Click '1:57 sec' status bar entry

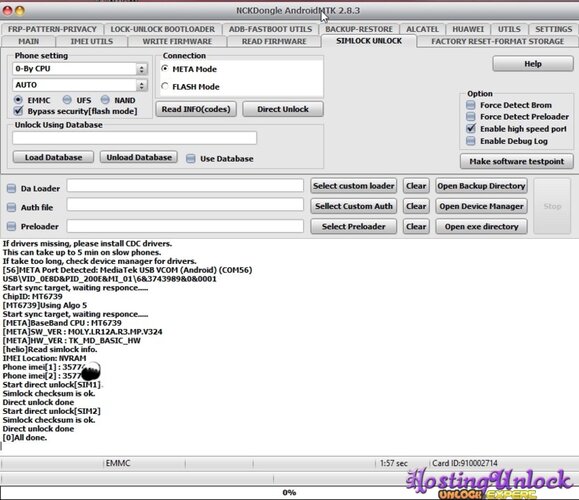click(394, 463)
